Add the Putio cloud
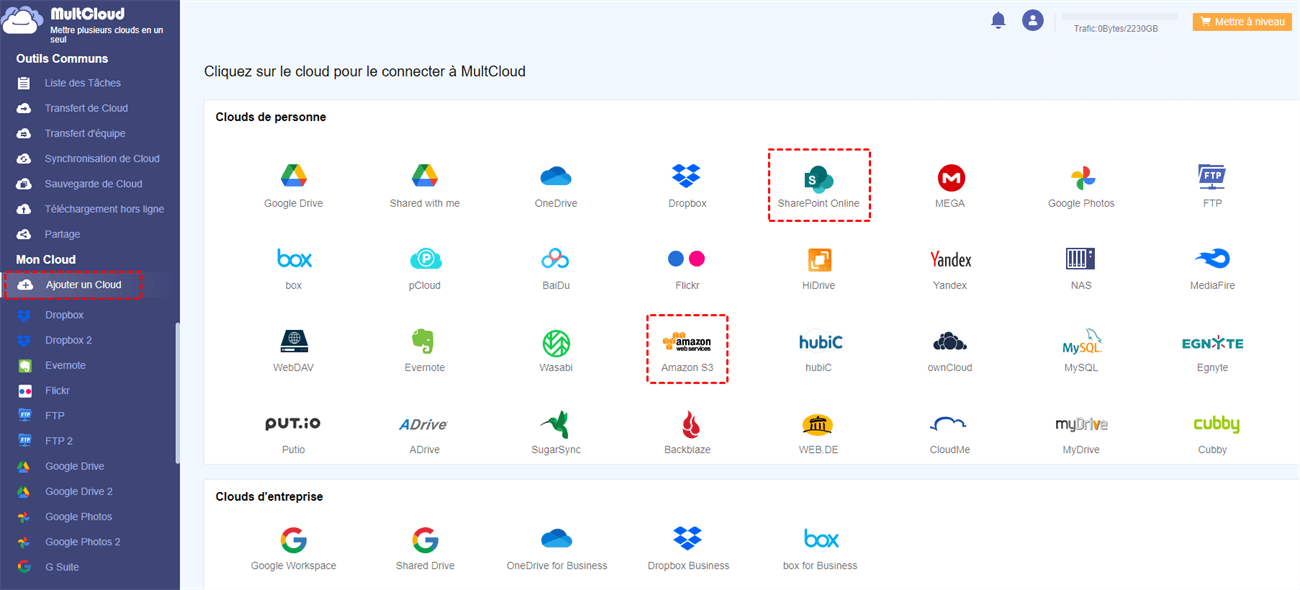The height and width of the screenshot is (590, 1300). click(x=293, y=433)
